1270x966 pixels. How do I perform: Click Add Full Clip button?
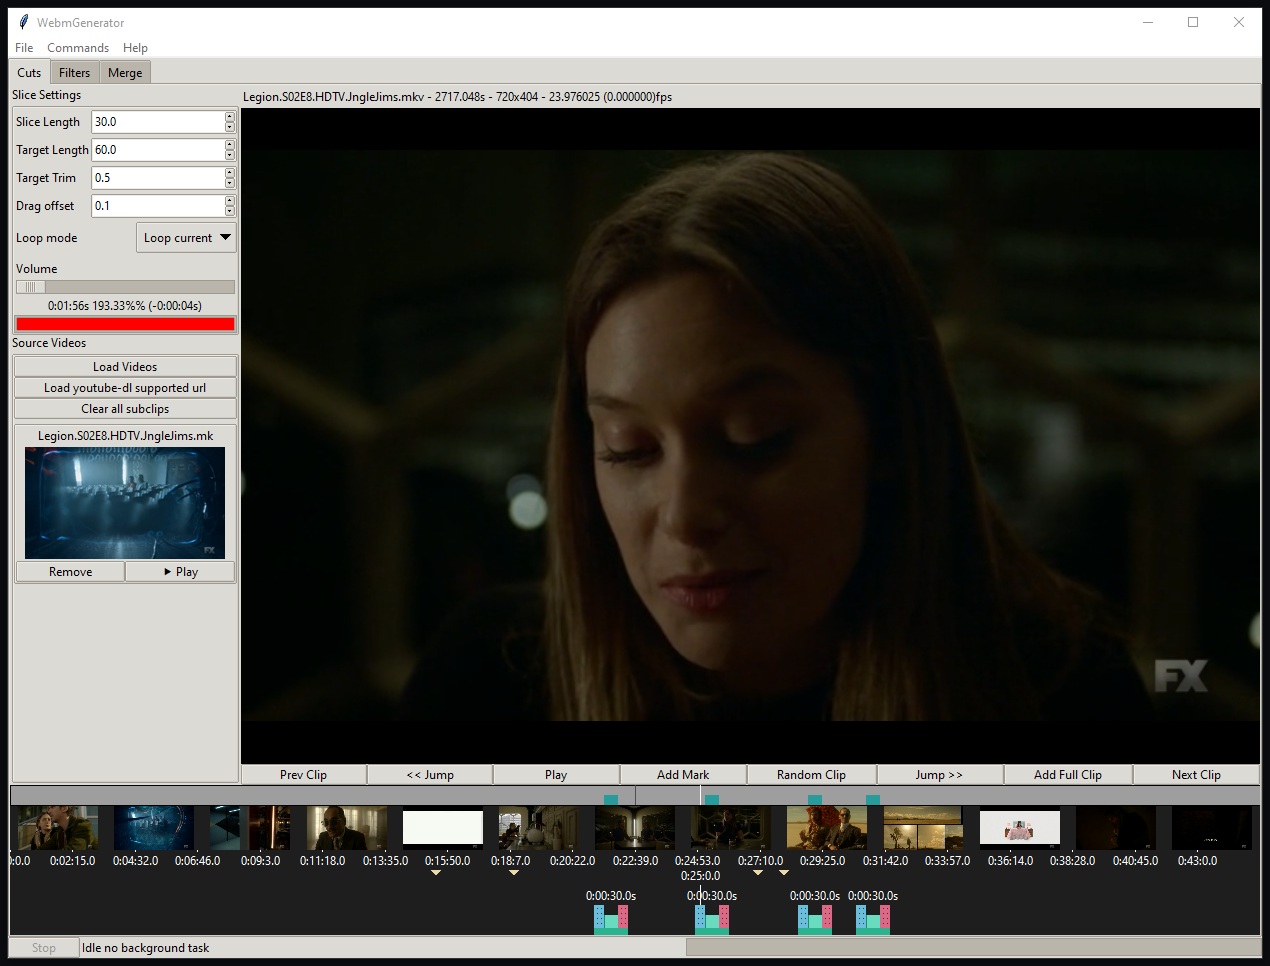(x=1067, y=775)
